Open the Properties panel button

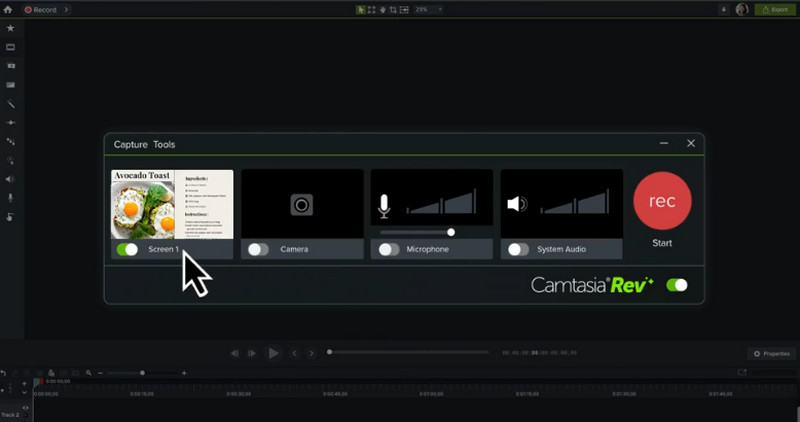click(x=771, y=354)
